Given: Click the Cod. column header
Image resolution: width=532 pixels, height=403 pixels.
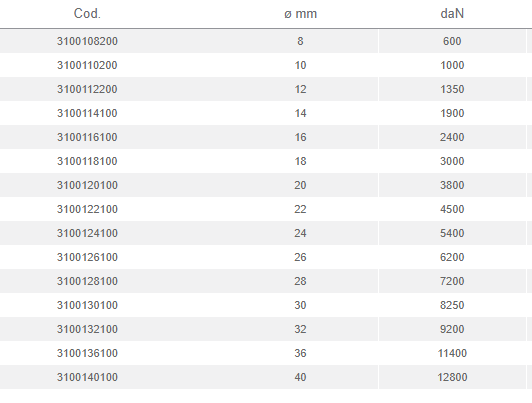Looking at the screenshot, I should pos(87,14).
